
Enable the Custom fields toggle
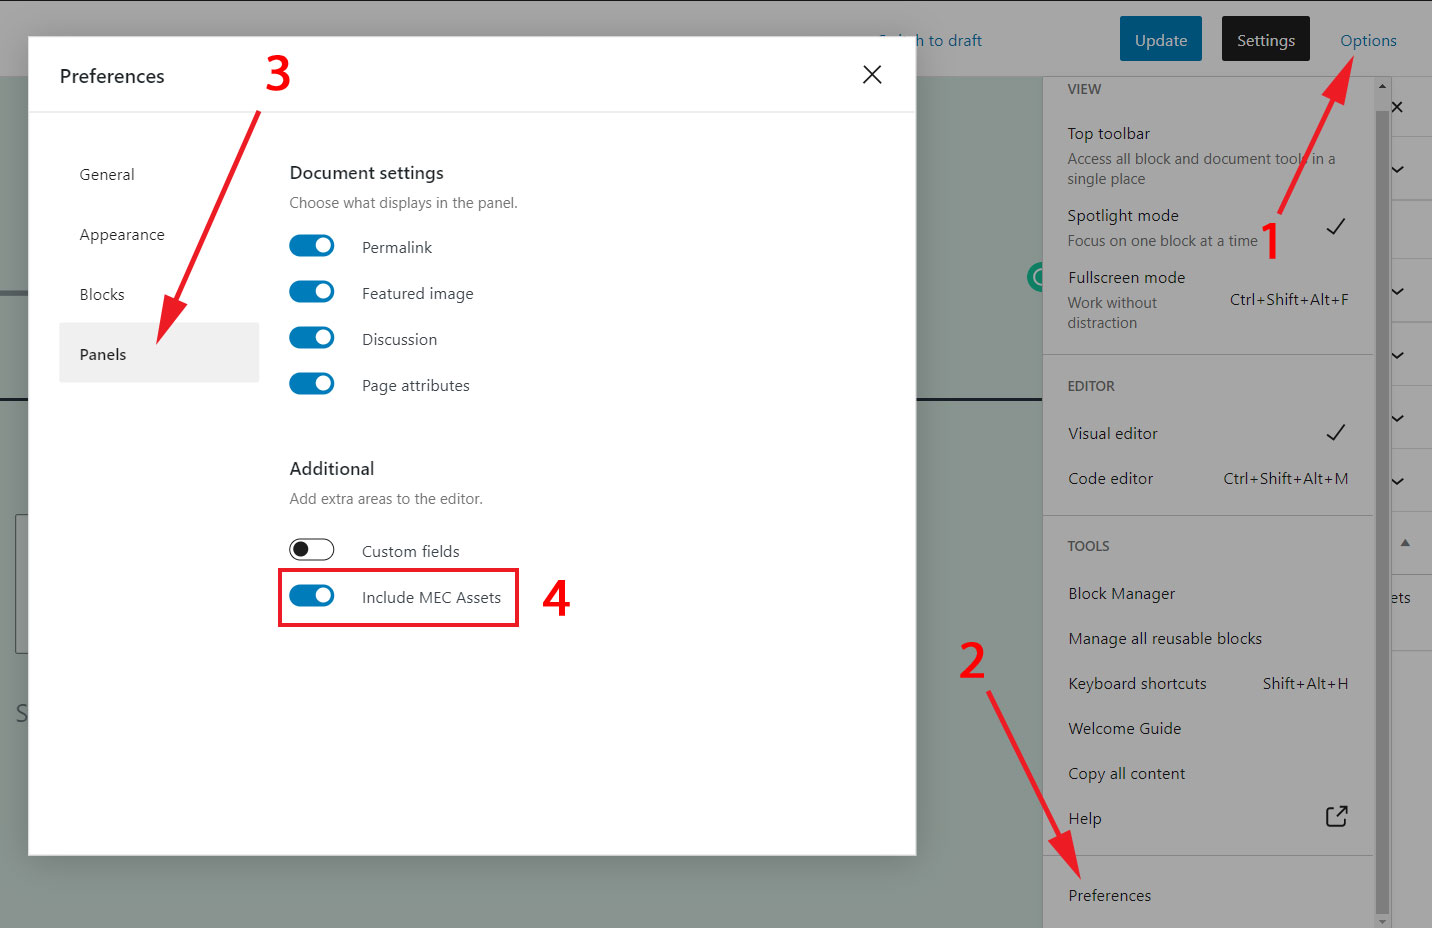point(312,550)
